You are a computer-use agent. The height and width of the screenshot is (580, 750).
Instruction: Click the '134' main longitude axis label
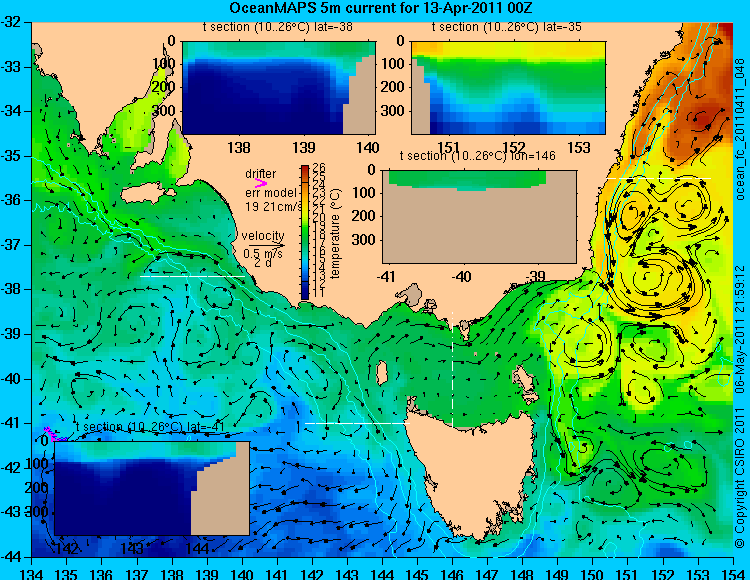click(32, 573)
